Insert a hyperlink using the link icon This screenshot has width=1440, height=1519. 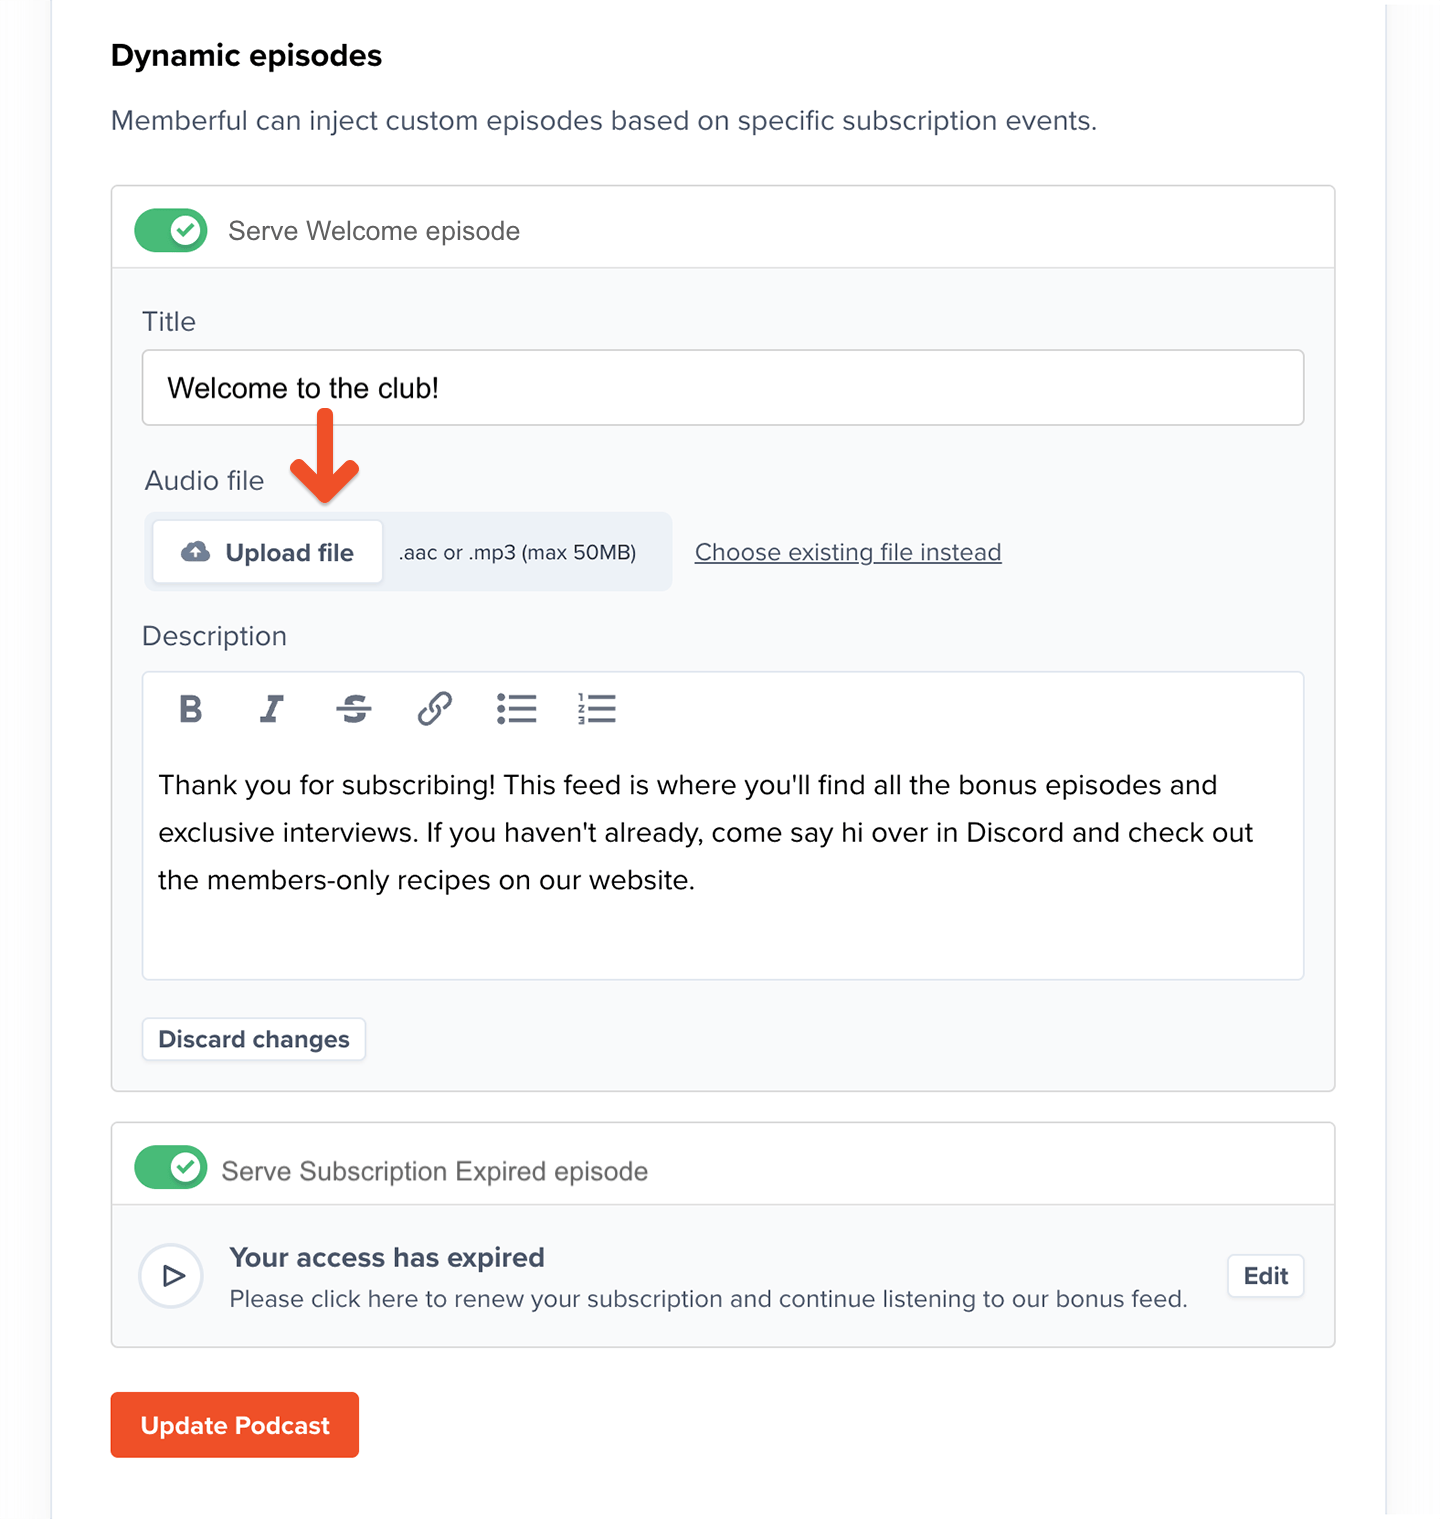coord(434,709)
